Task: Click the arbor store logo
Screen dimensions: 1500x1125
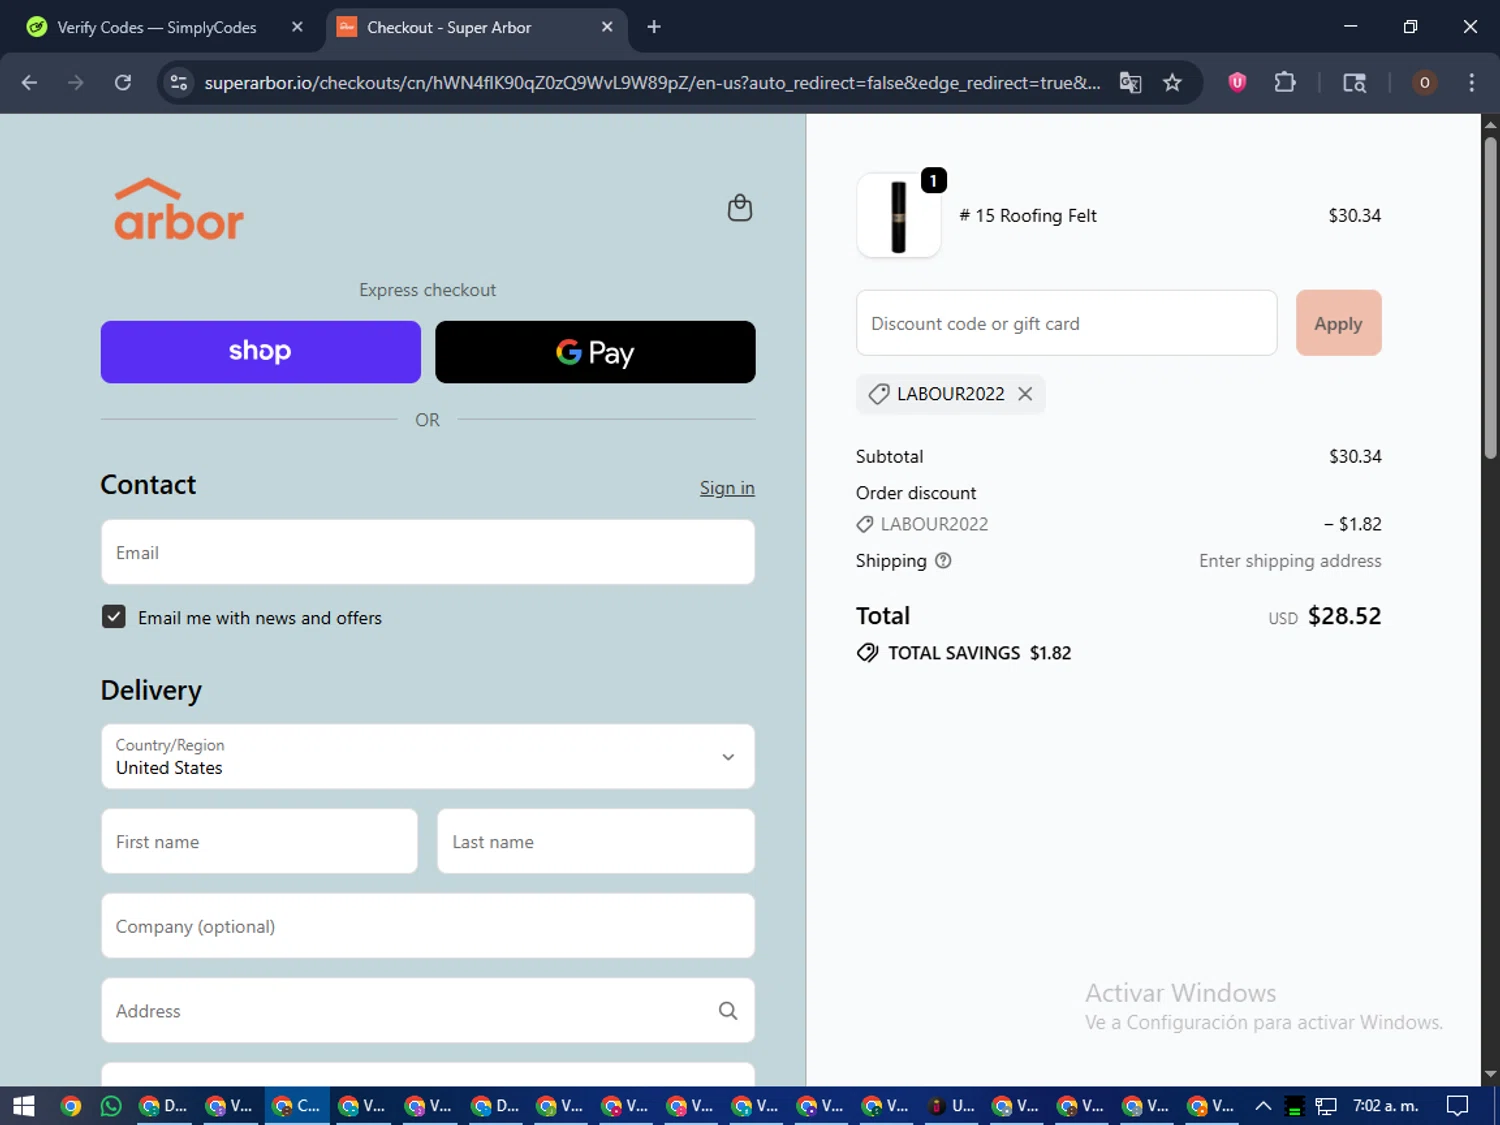Action: coord(179,210)
